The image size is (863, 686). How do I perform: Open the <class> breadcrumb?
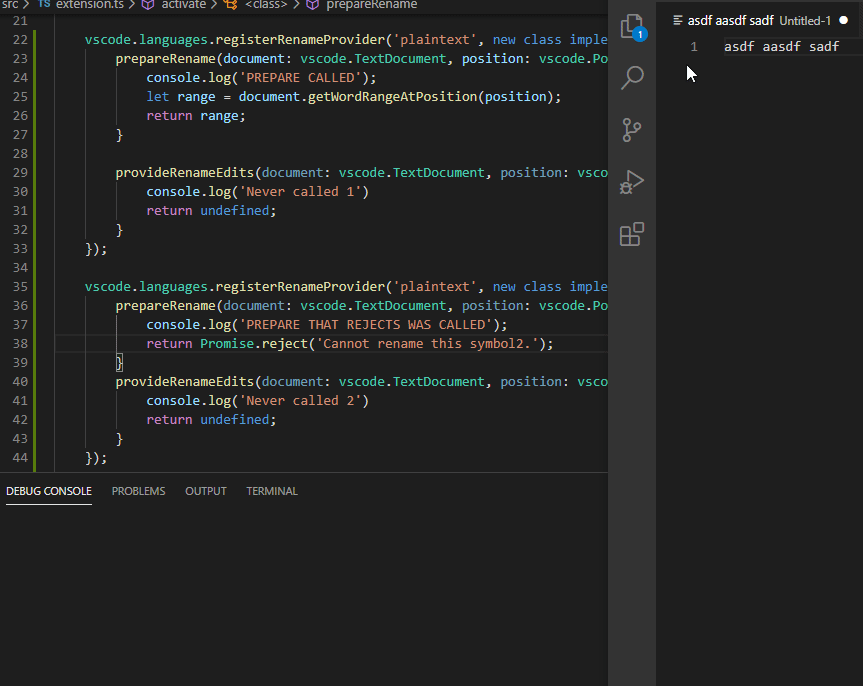pyautogui.click(x=266, y=4)
